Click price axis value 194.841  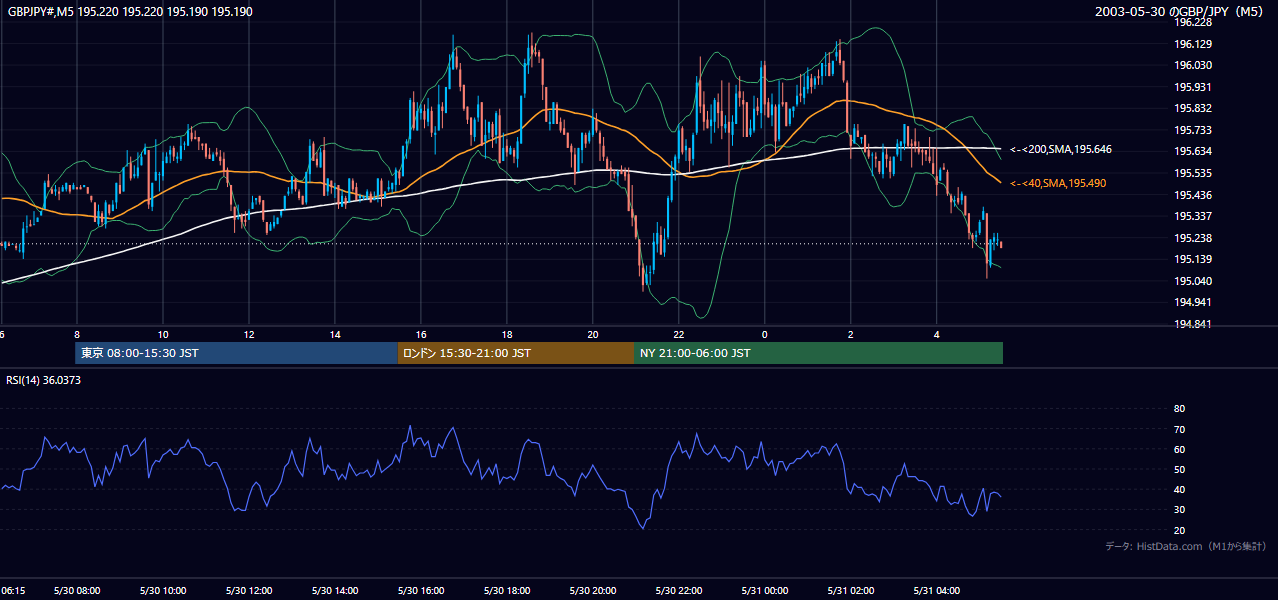coord(1194,324)
